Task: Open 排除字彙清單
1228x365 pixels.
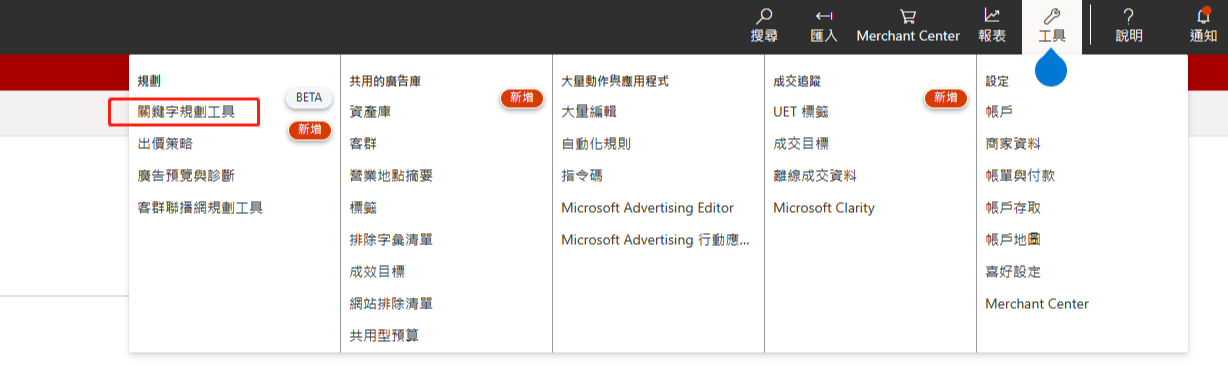Action: click(x=391, y=240)
